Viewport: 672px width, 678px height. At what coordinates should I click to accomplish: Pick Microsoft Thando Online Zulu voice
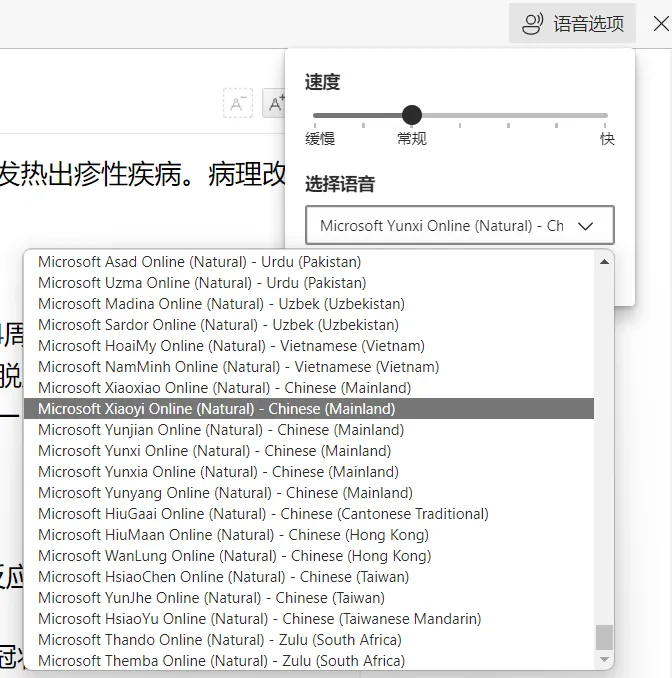[x=309, y=640]
